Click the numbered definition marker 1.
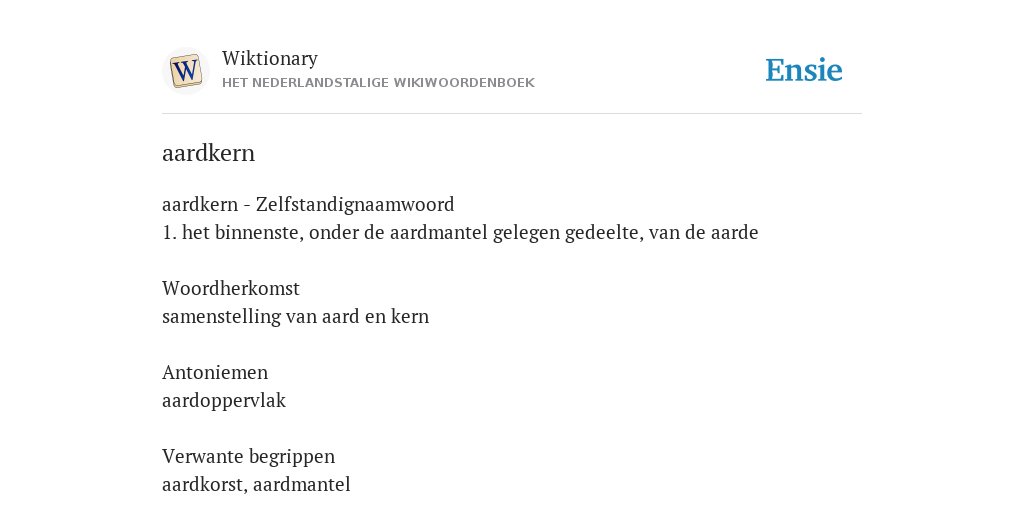This screenshot has width=1024, height=512. (x=169, y=232)
